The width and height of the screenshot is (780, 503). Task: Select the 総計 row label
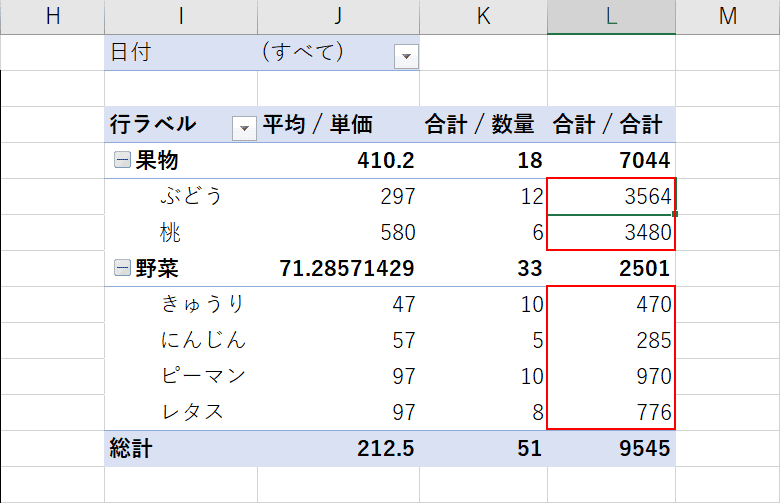[x=181, y=448]
